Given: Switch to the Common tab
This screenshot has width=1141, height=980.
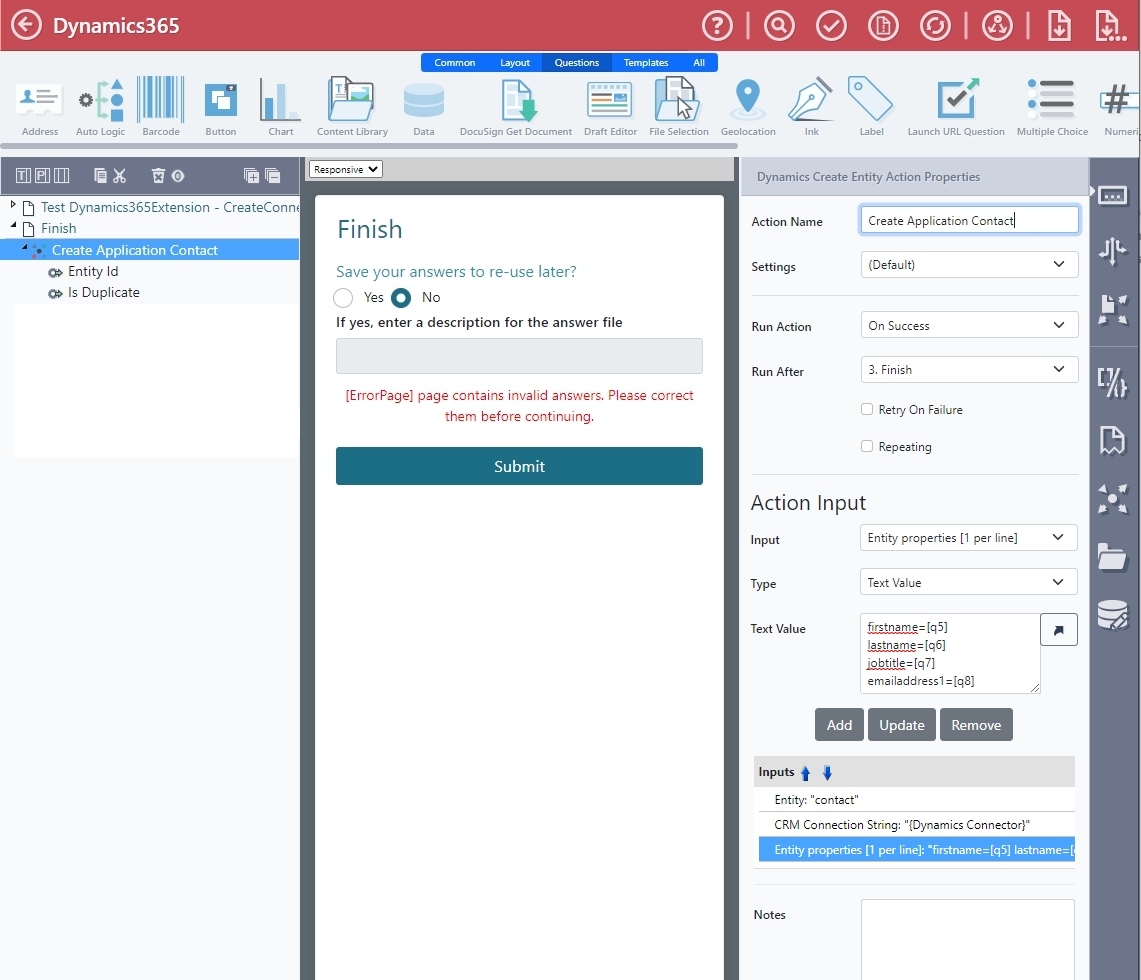Looking at the screenshot, I should (x=455, y=63).
